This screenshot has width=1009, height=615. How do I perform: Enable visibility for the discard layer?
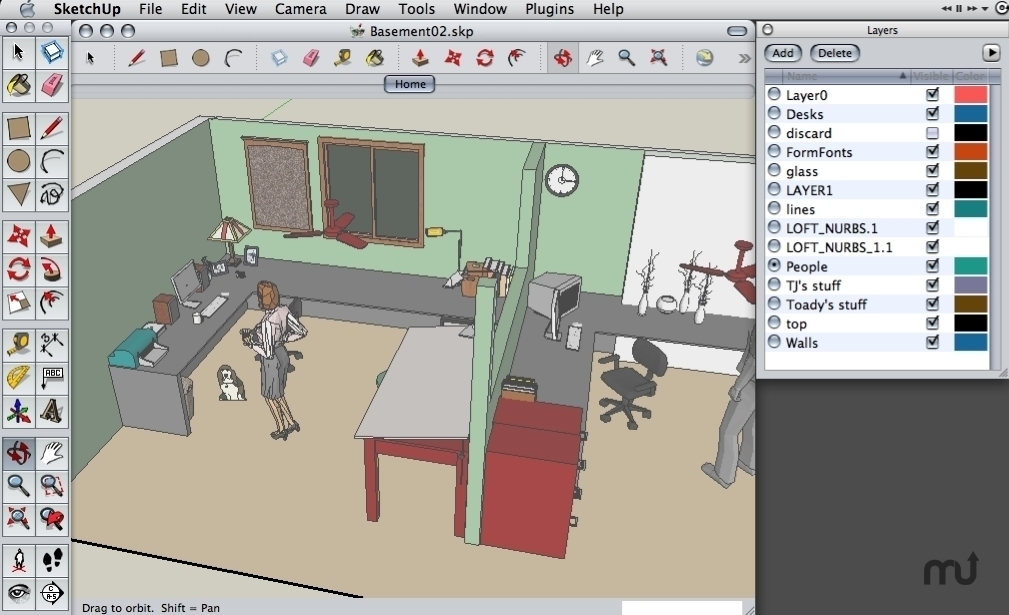coord(932,132)
